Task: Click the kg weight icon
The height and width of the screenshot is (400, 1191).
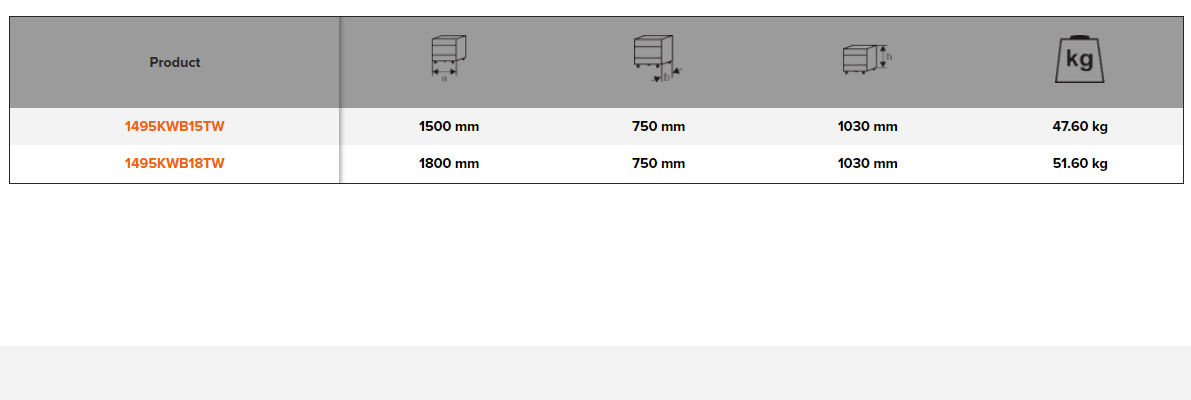Action: pyautogui.click(x=1079, y=60)
